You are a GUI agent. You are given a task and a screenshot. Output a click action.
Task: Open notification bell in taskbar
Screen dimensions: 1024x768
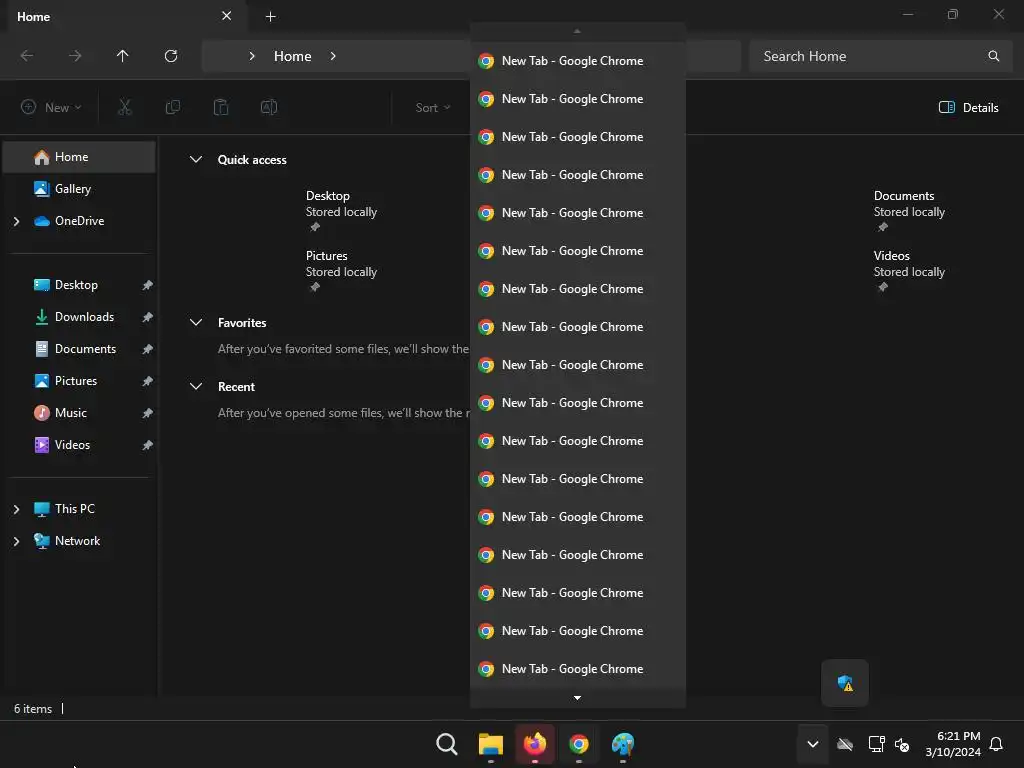click(996, 744)
